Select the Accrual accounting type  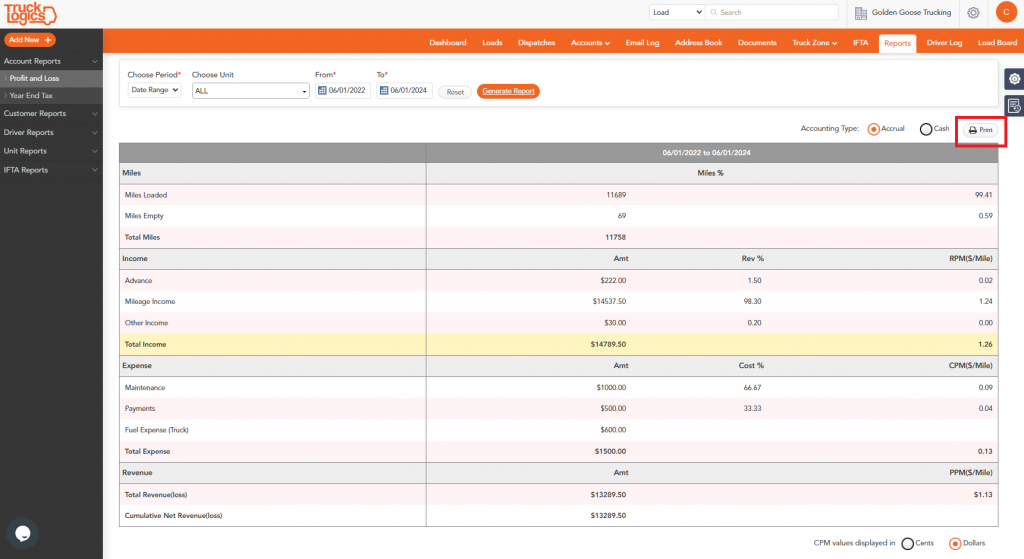coord(873,129)
